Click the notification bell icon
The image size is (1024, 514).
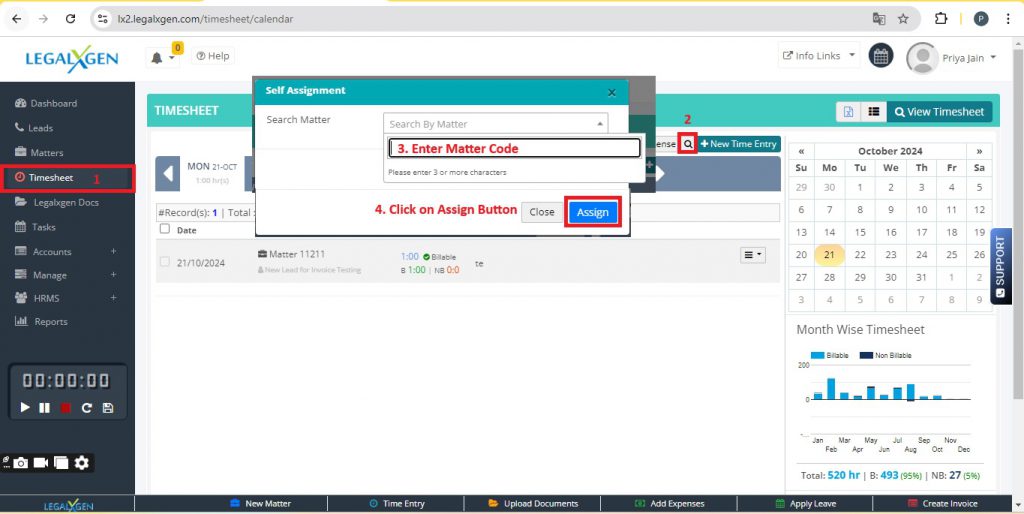(157, 57)
